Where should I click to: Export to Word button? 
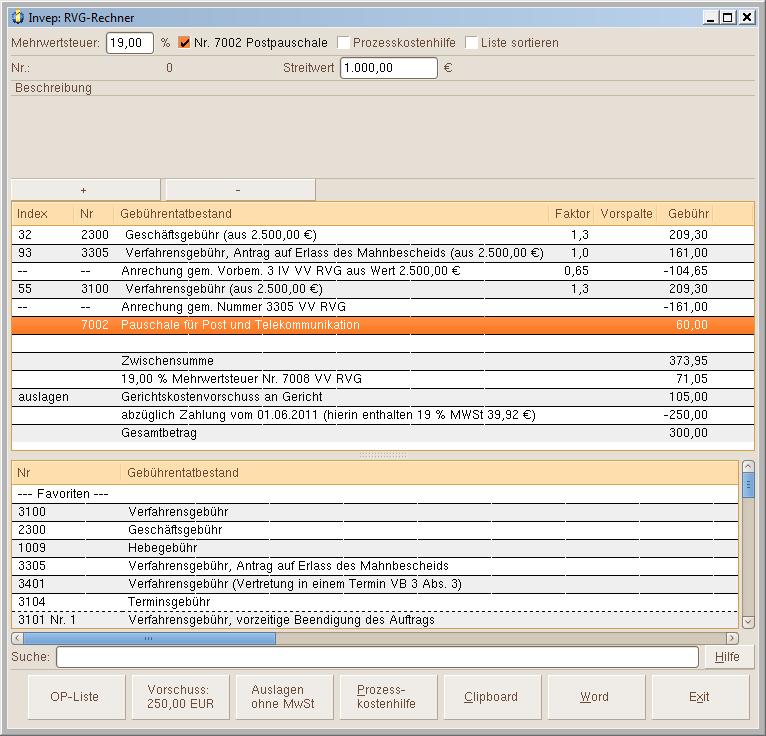click(x=596, y=697)
